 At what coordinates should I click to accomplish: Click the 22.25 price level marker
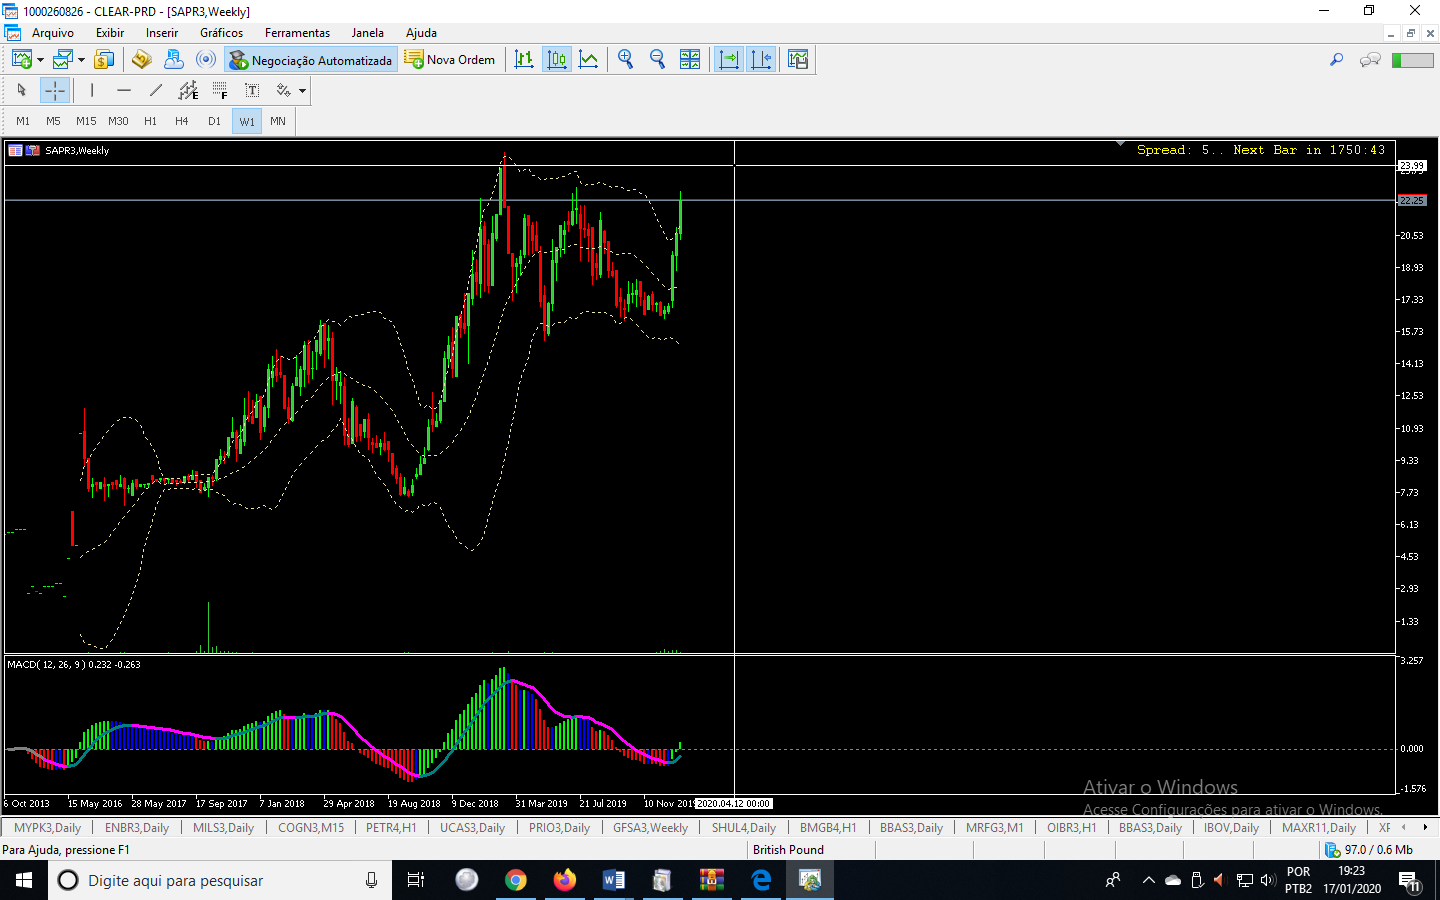(x=1412, y=201)
